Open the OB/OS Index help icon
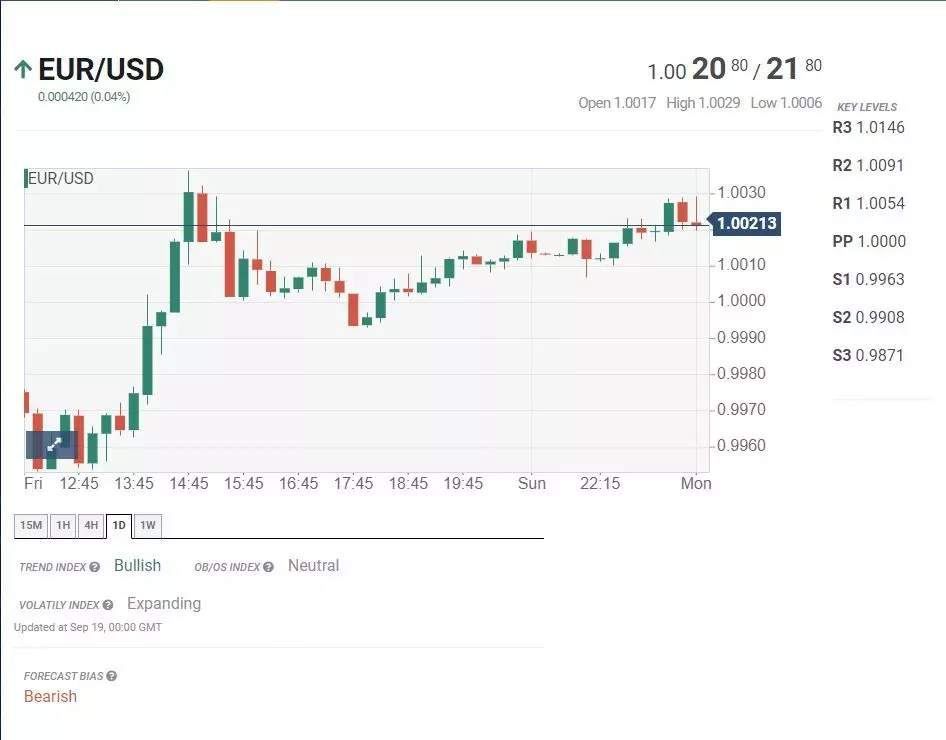The image size is (946, 740). (x=268, y=567)
